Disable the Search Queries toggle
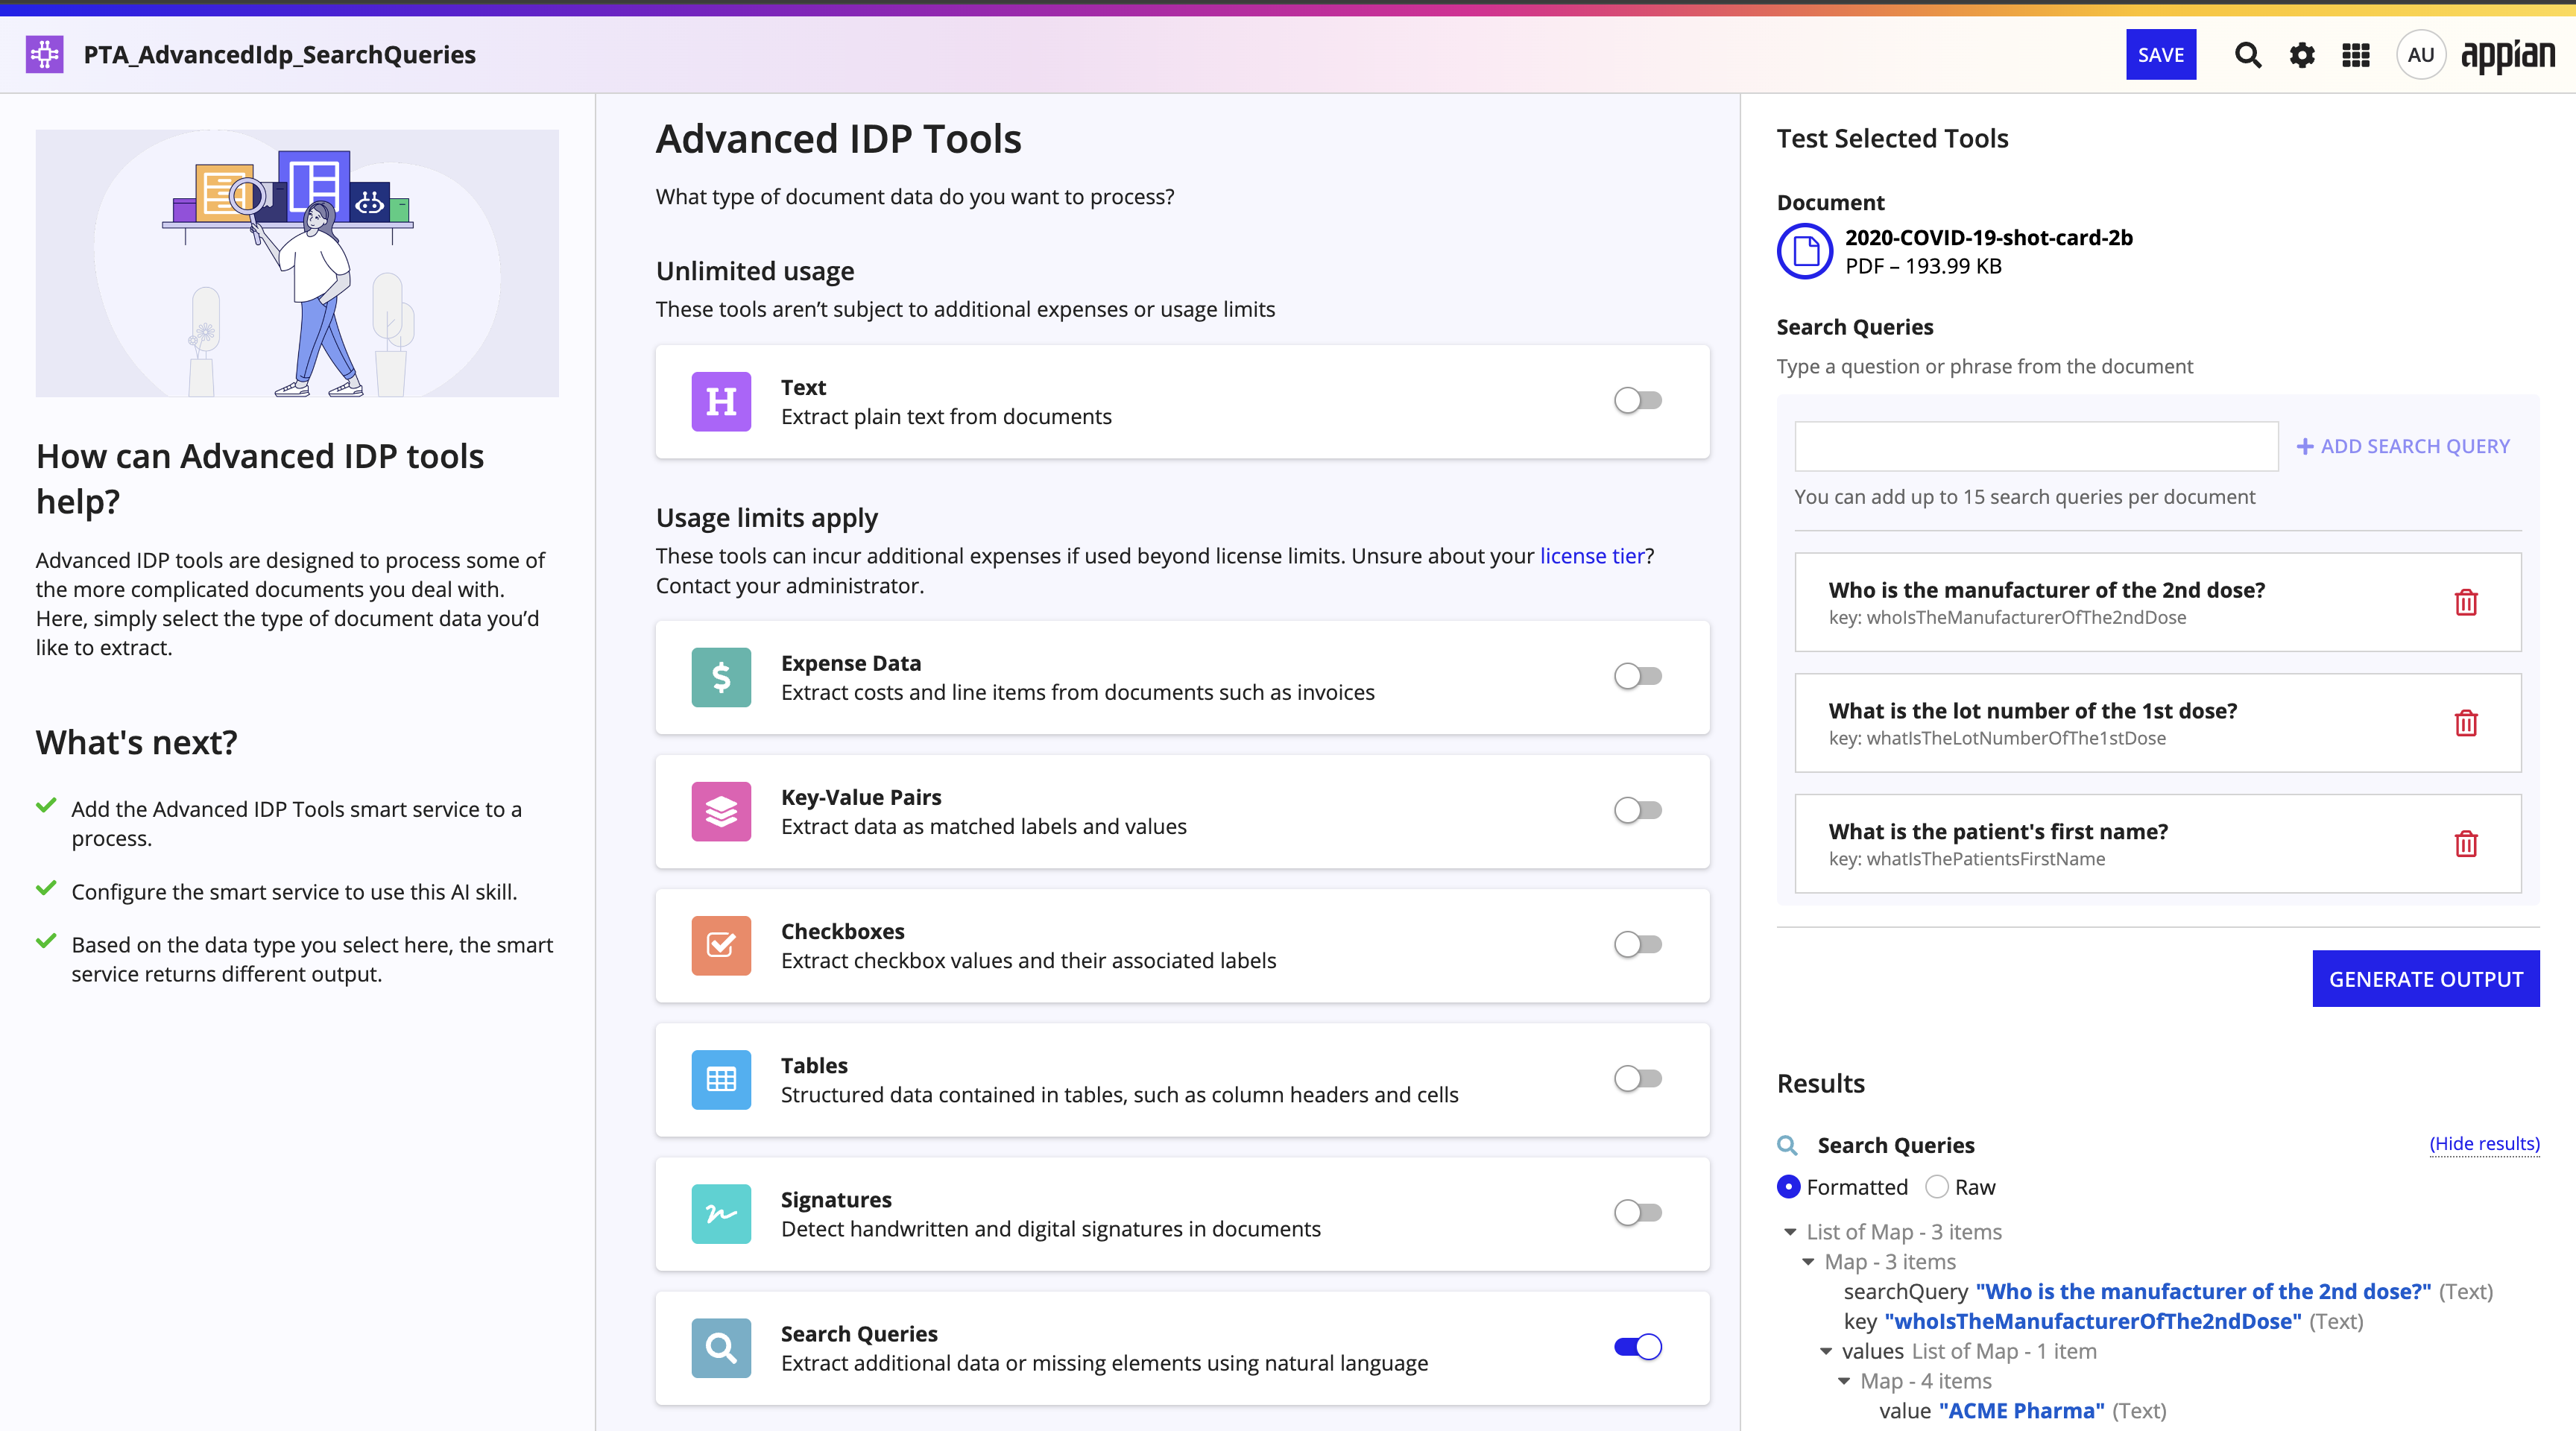 pyautogui.click(x=1638, y=1347)
